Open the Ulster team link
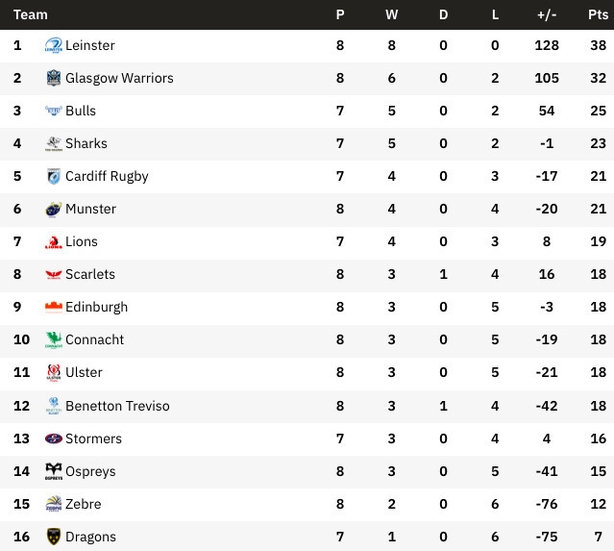 tap(84, 372)
